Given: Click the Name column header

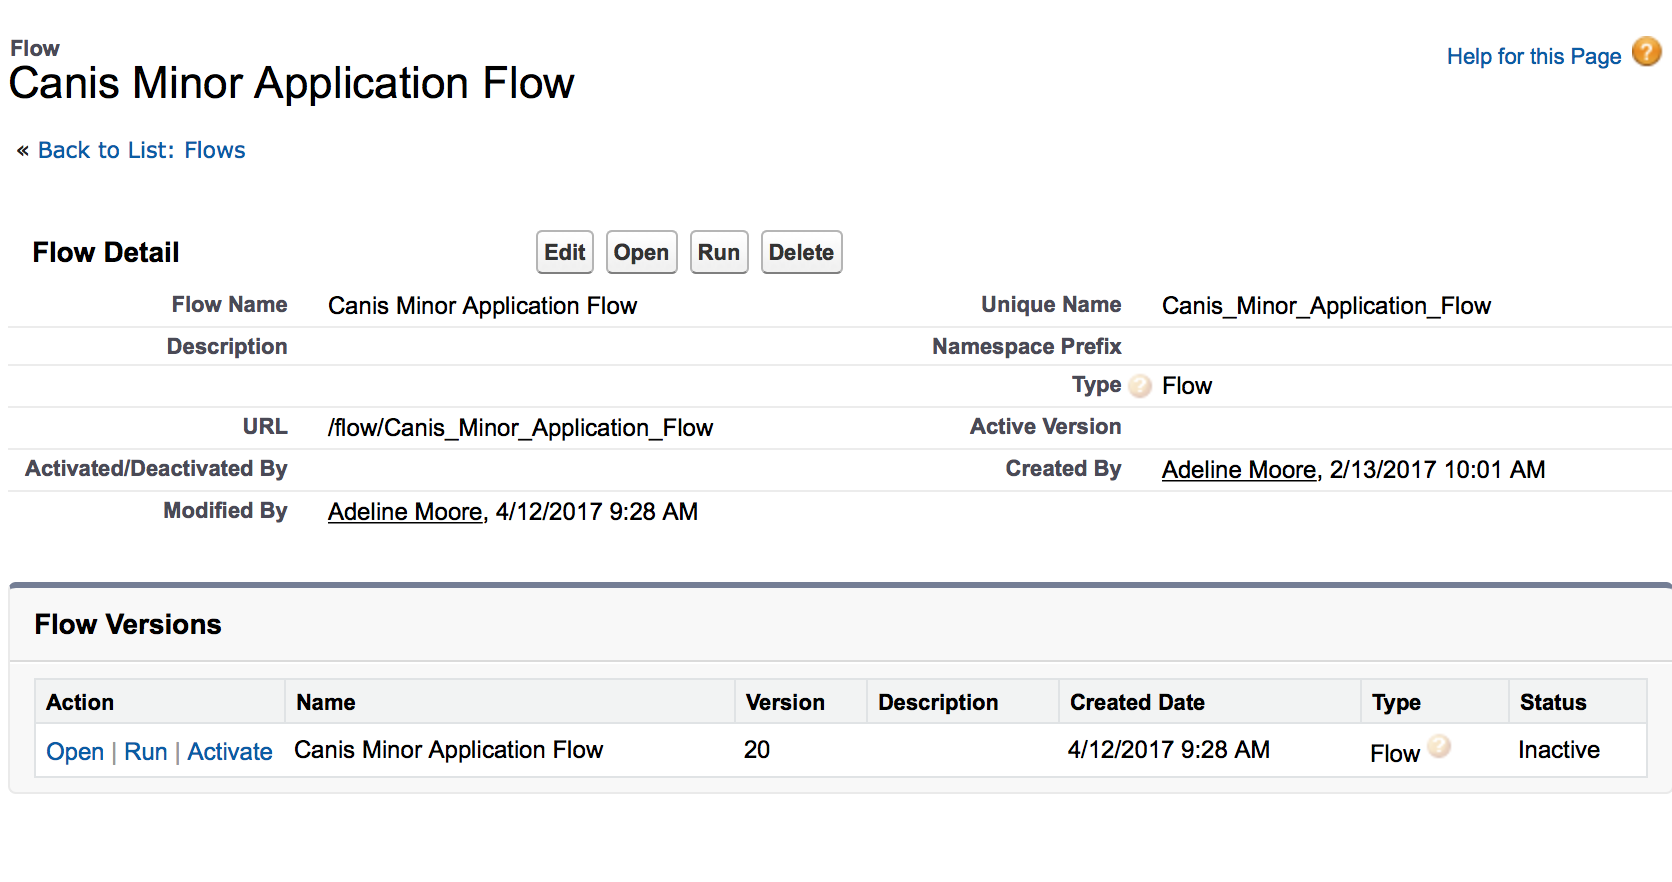Looking at the screenshot, I should coord(326,702).
